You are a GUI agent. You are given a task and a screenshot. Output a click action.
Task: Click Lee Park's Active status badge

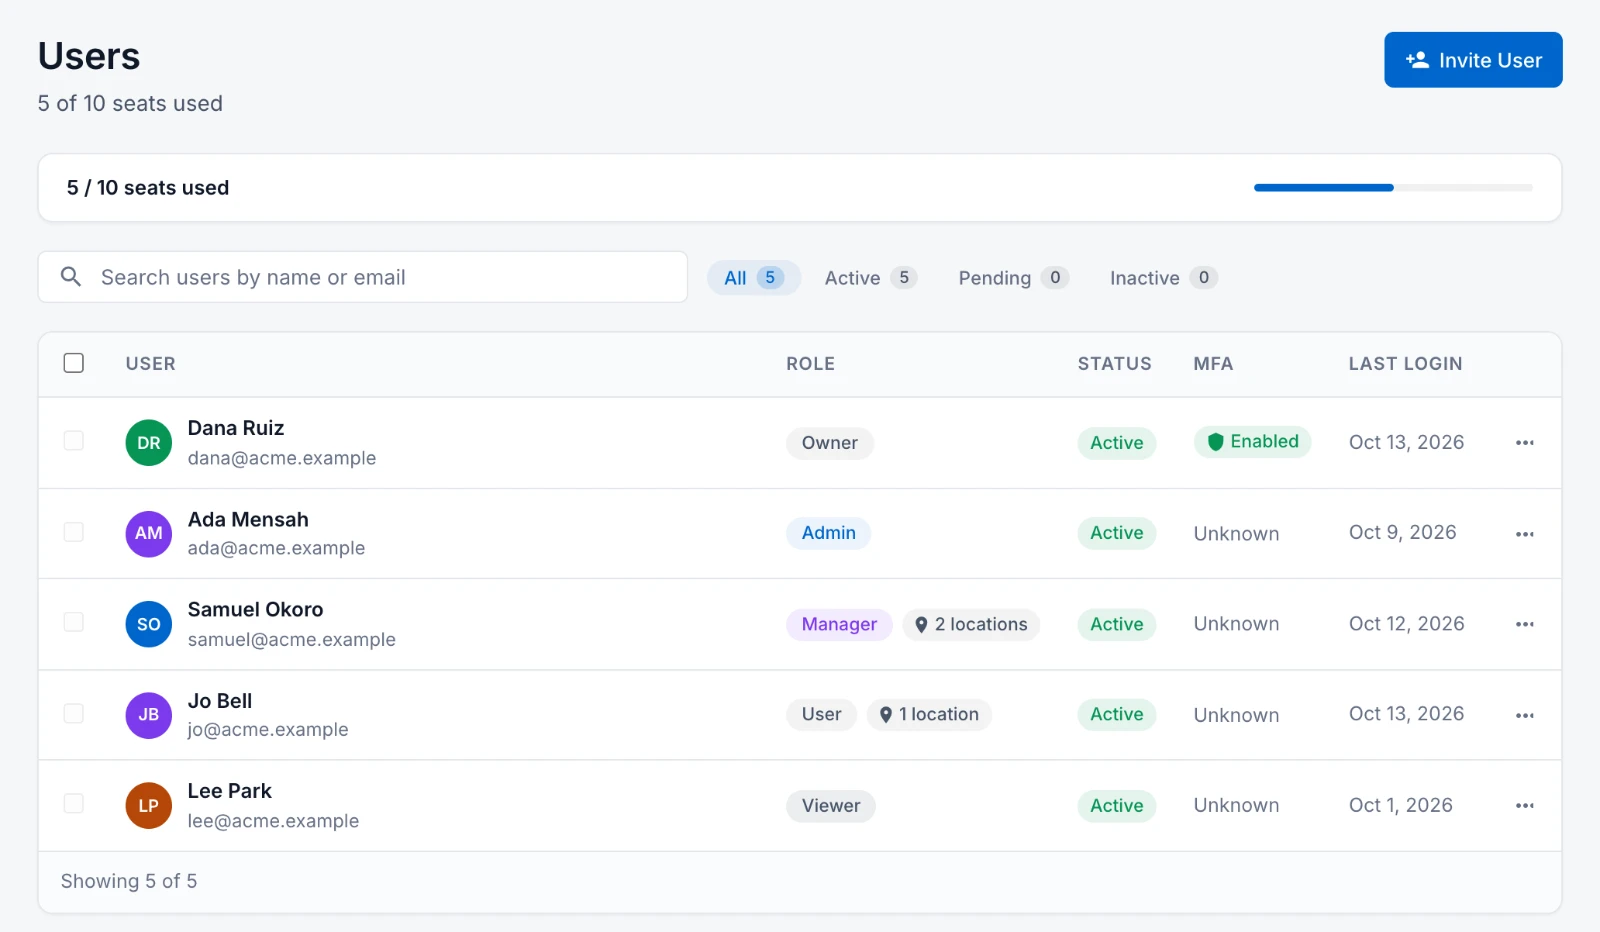pyautogui.click(x=1117, y=806)
